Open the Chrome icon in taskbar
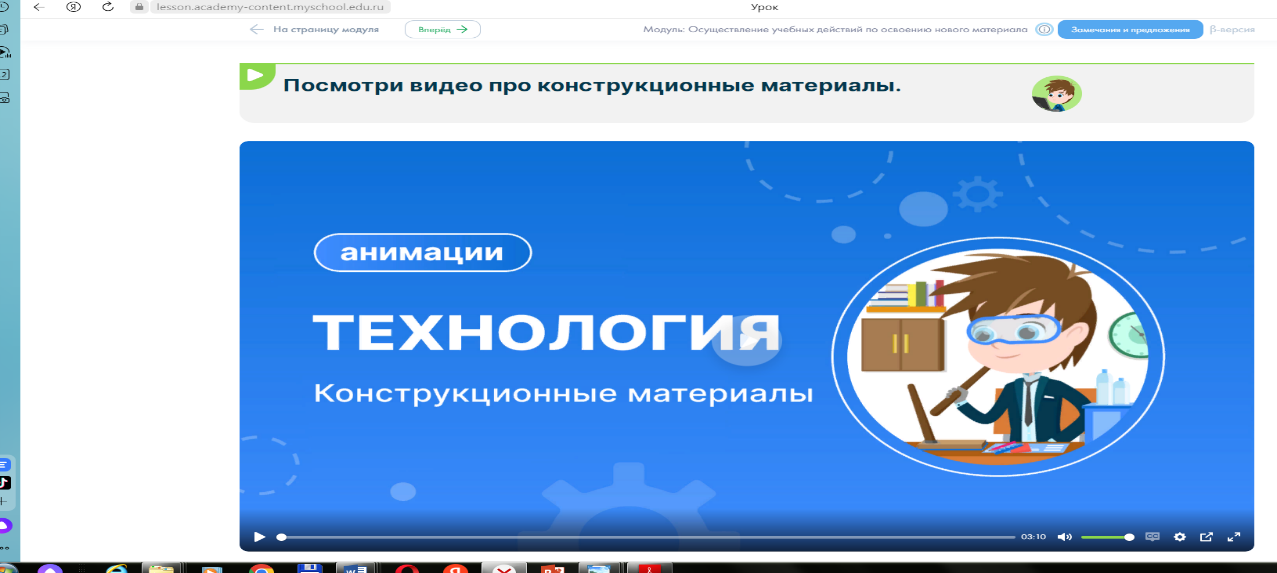1277x573 pixels. tap(262, 569)
